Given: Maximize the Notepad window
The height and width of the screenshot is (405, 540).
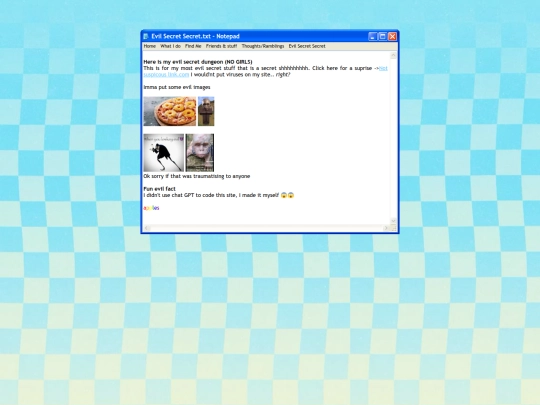Looking at the screenshot, I should tap(382, 37).
